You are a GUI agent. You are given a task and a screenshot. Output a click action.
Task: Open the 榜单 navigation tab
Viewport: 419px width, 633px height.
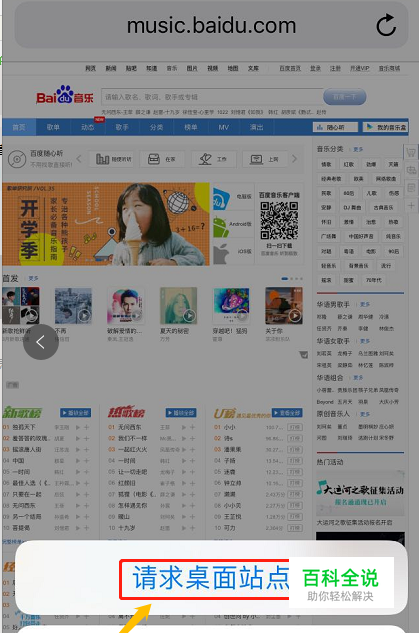(191, 127)
